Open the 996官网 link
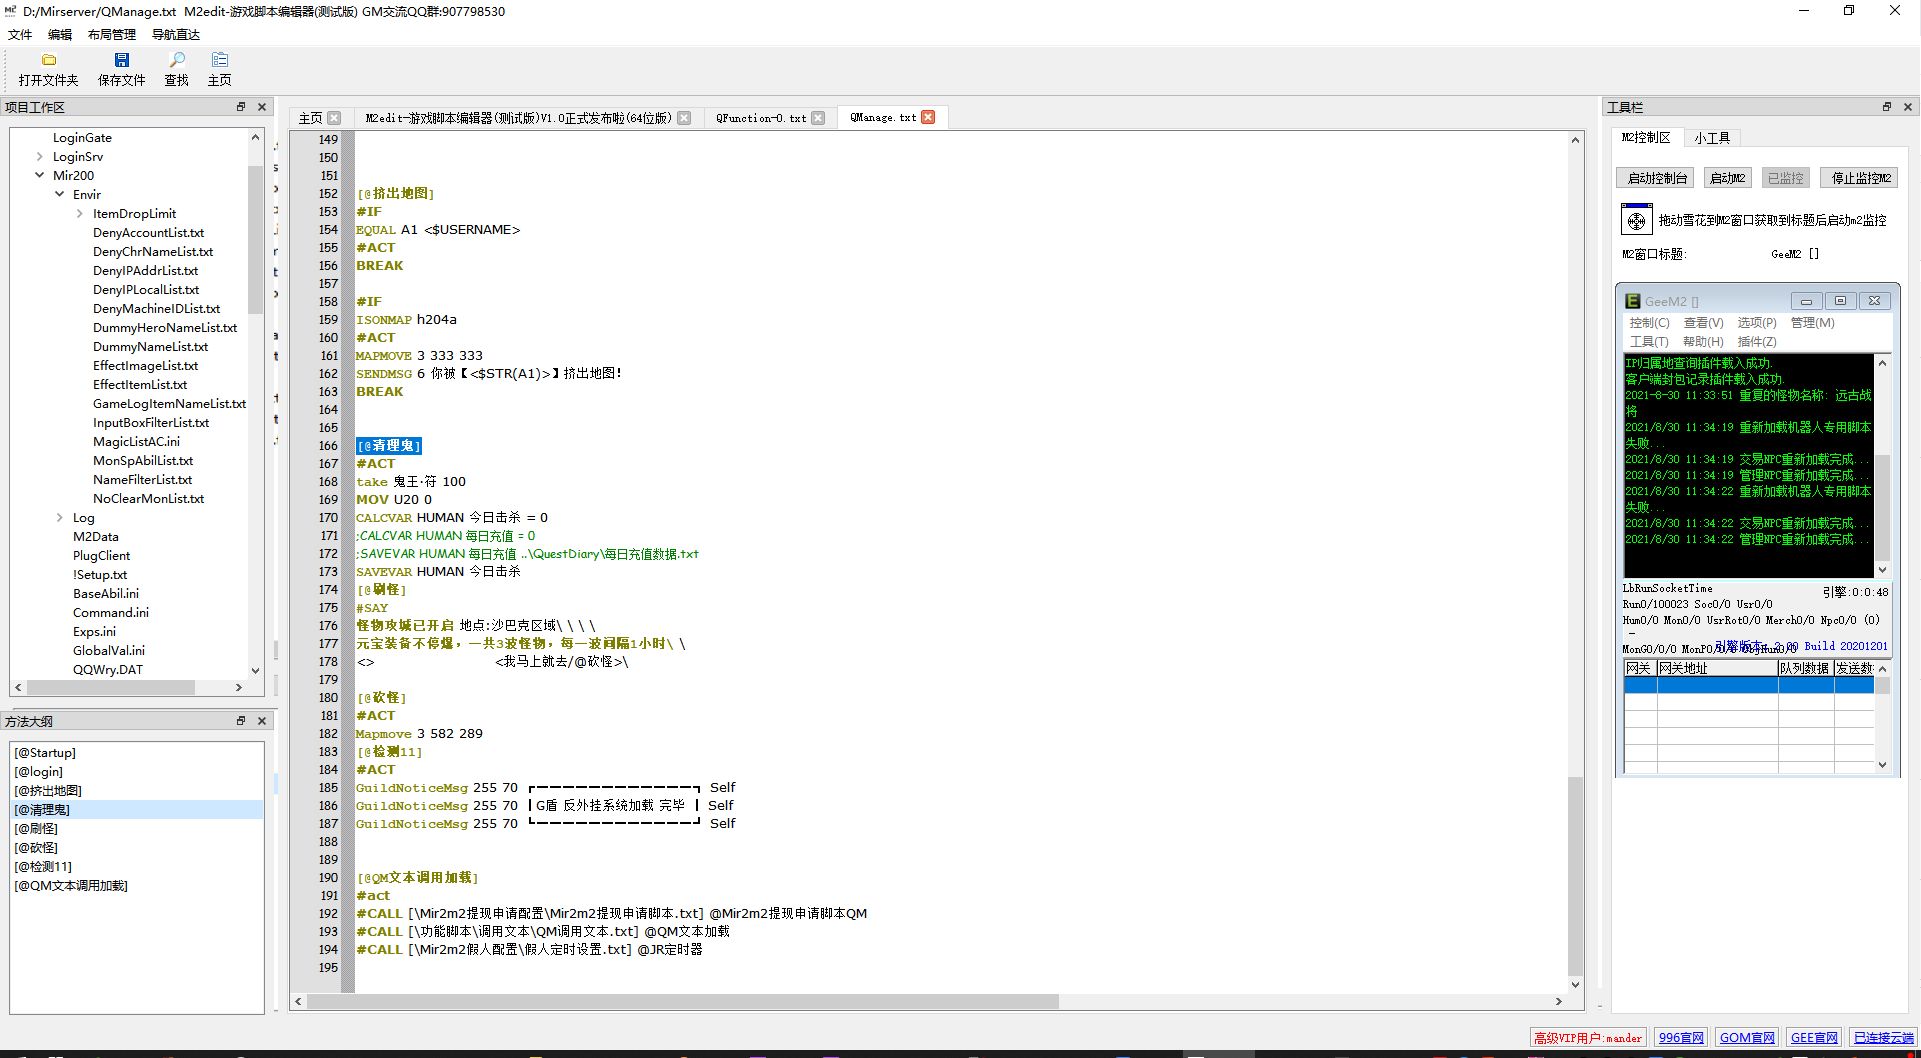Image resolution: width=1921 pixels, height=1058 pixels. [x=1681, y=1038]
